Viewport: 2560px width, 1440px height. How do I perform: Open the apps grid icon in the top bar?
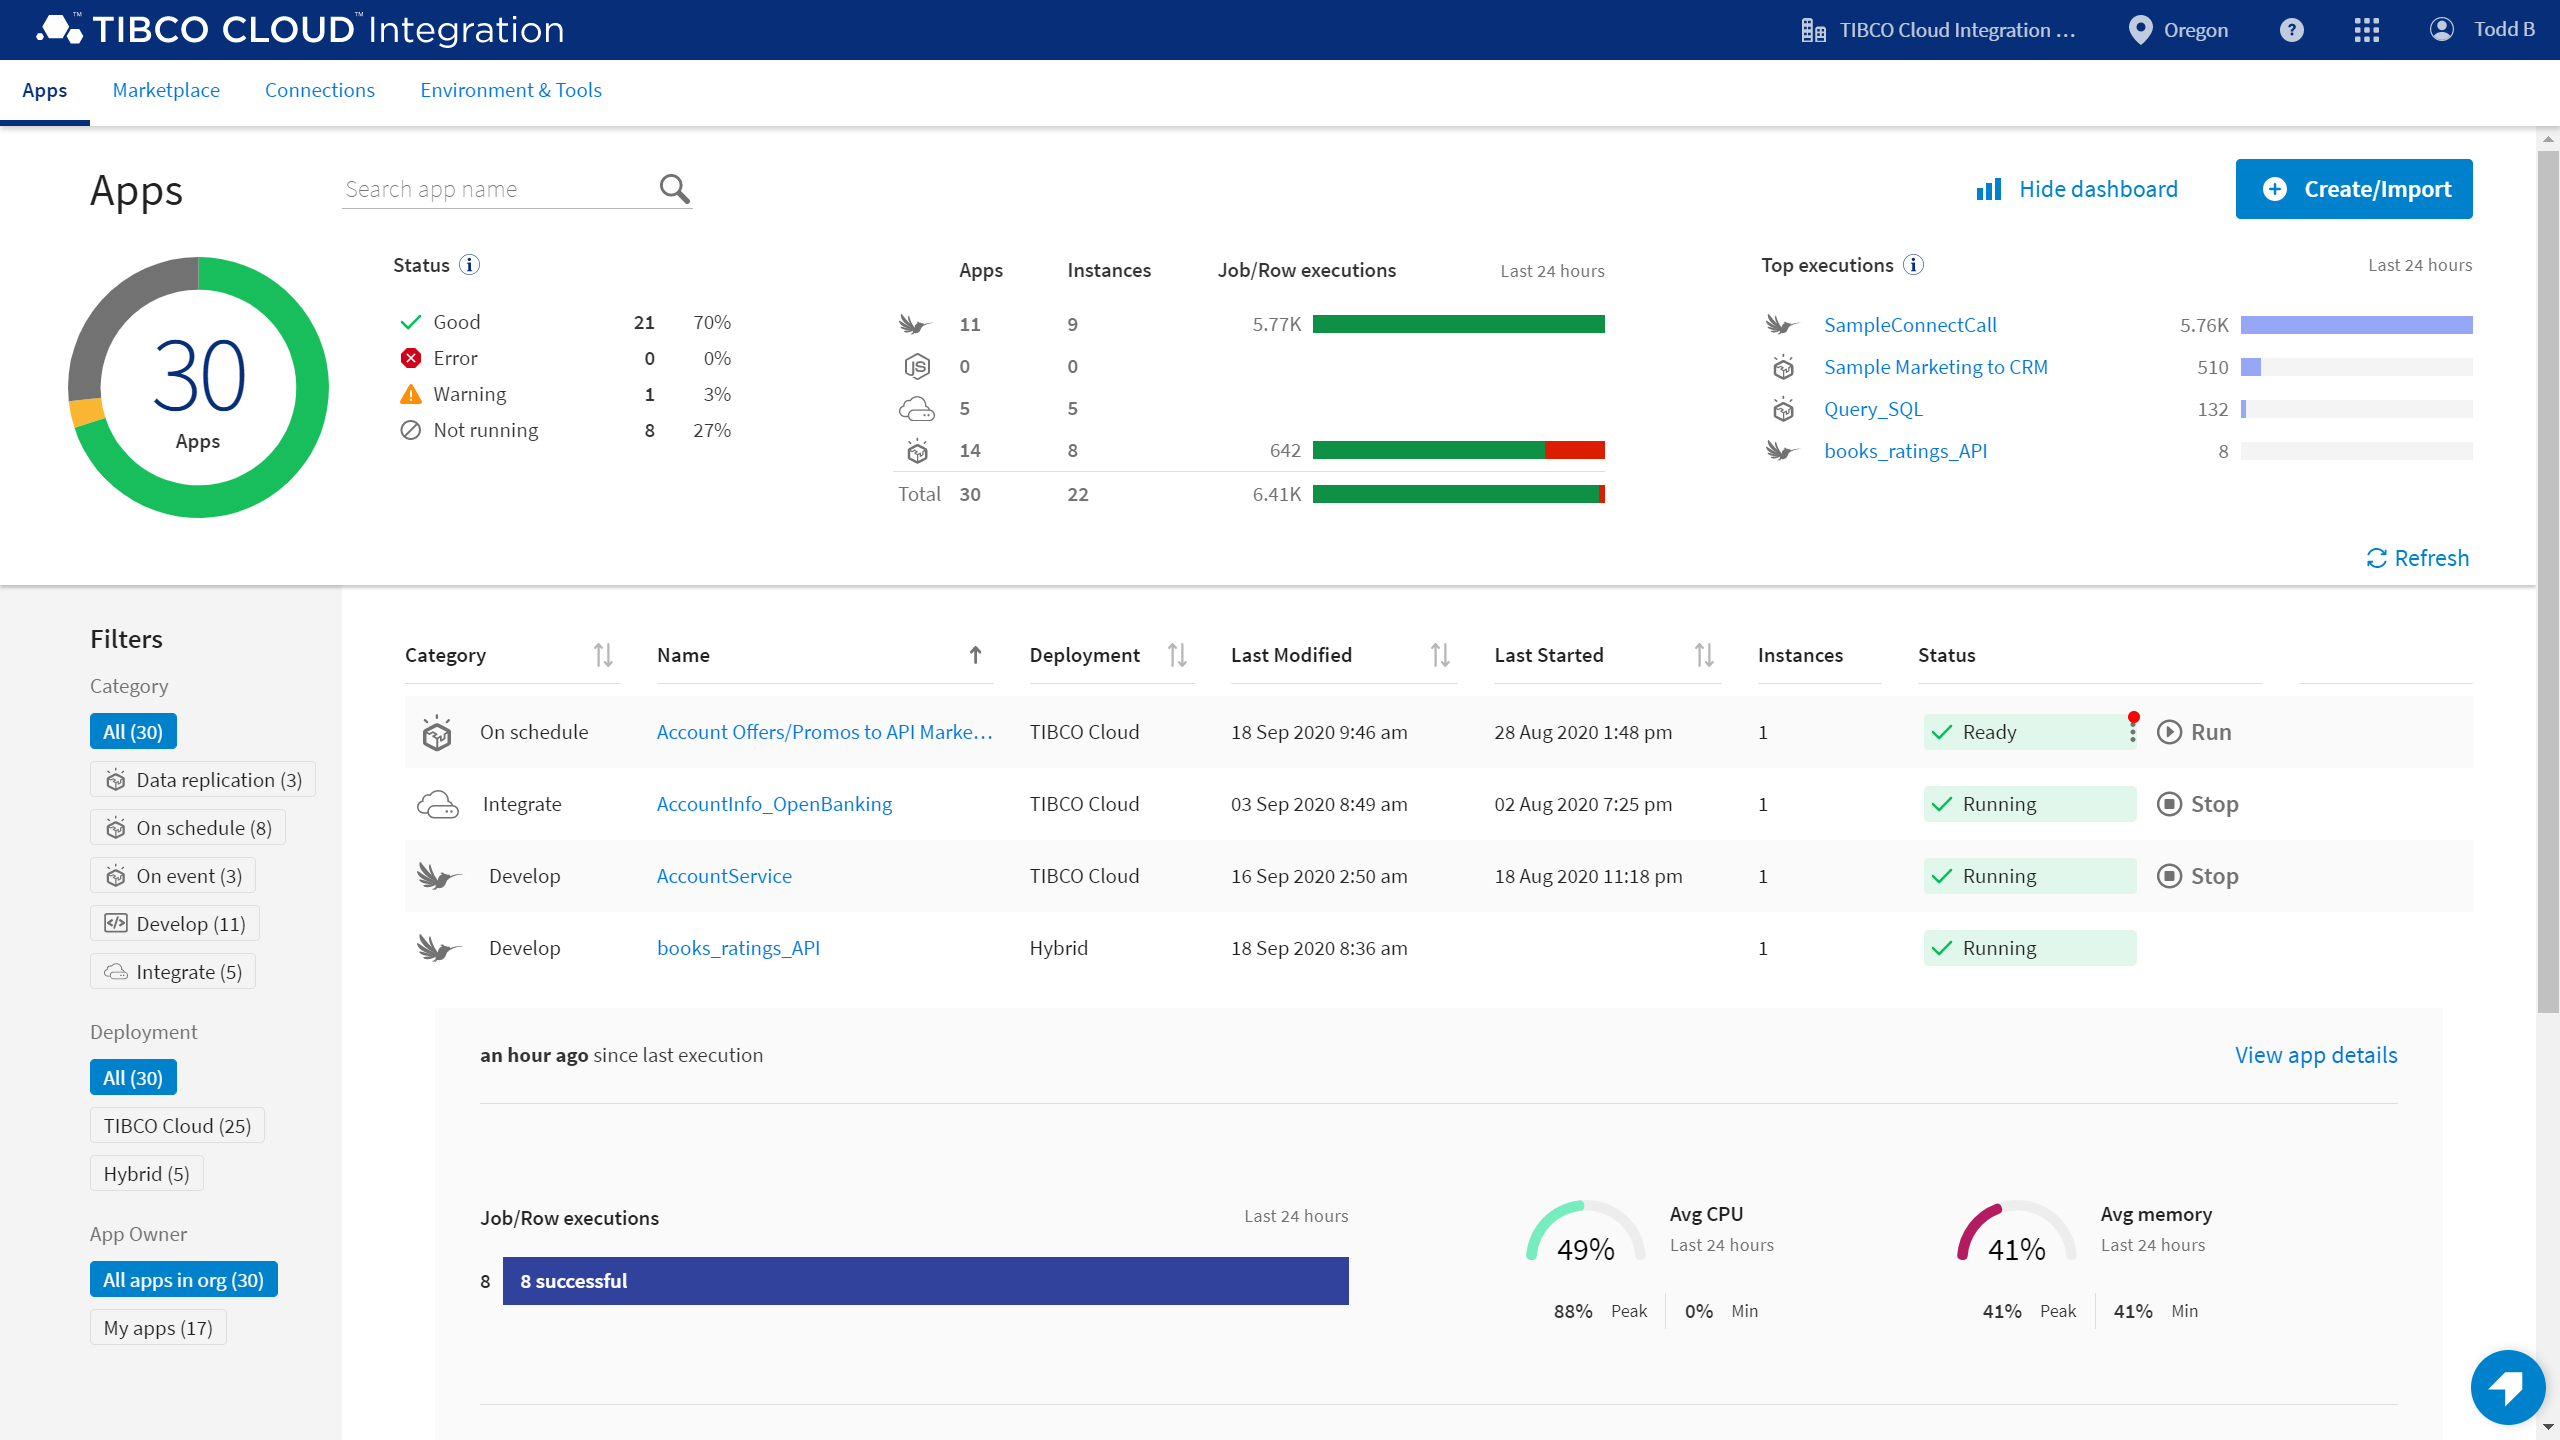tap(2367, 30)
